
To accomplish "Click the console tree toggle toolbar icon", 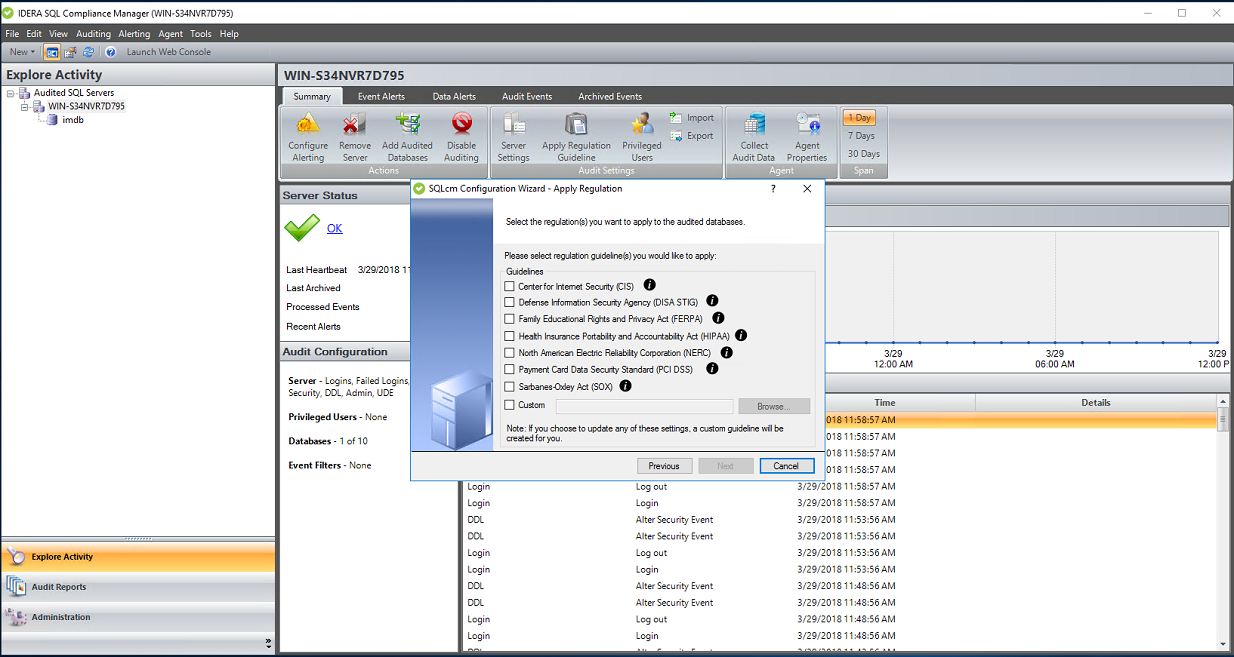I will (x=52, y=52).
